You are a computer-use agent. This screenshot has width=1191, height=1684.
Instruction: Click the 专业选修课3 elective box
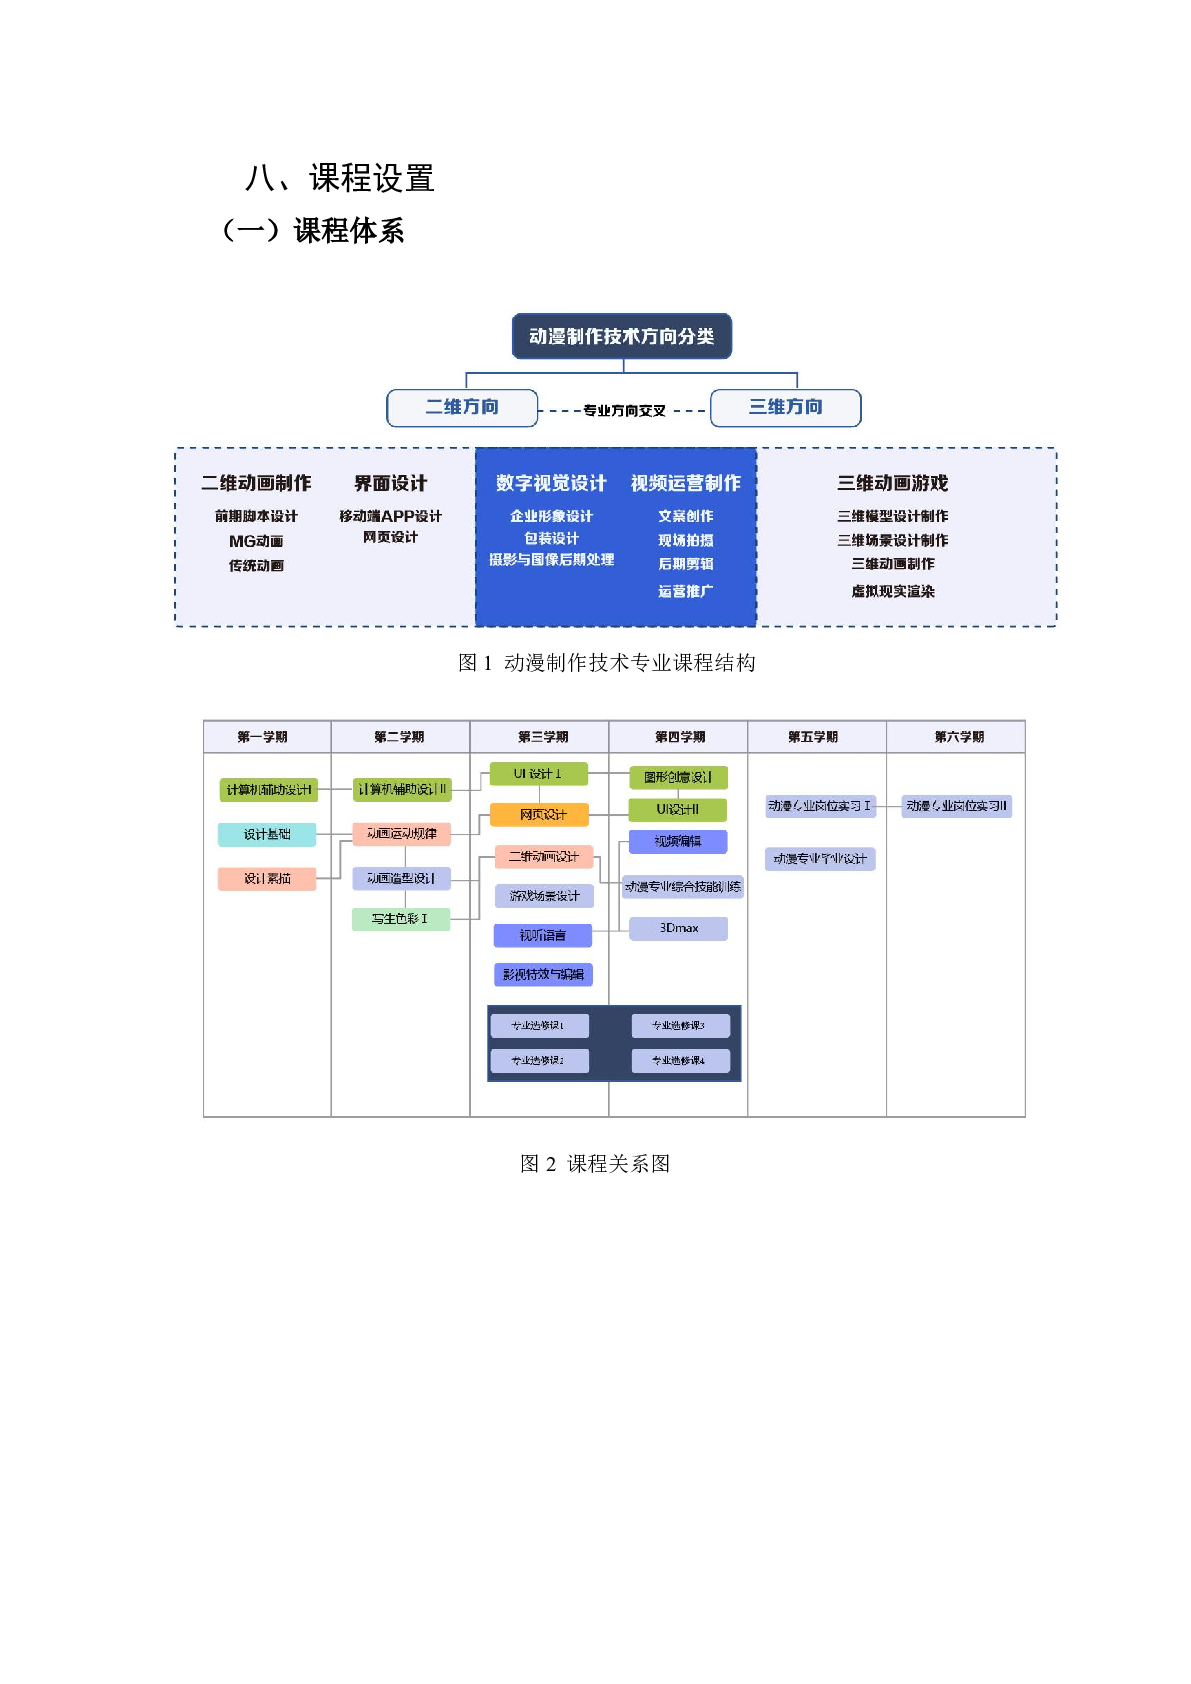click(680, 1025)
